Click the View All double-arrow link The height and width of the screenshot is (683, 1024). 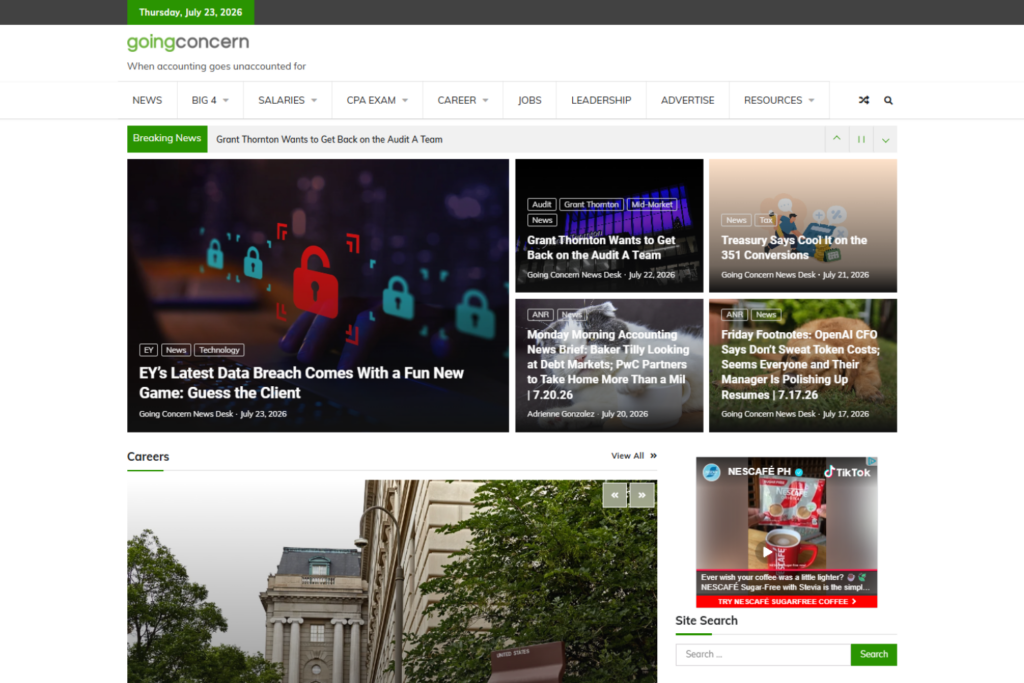(633, 456)
